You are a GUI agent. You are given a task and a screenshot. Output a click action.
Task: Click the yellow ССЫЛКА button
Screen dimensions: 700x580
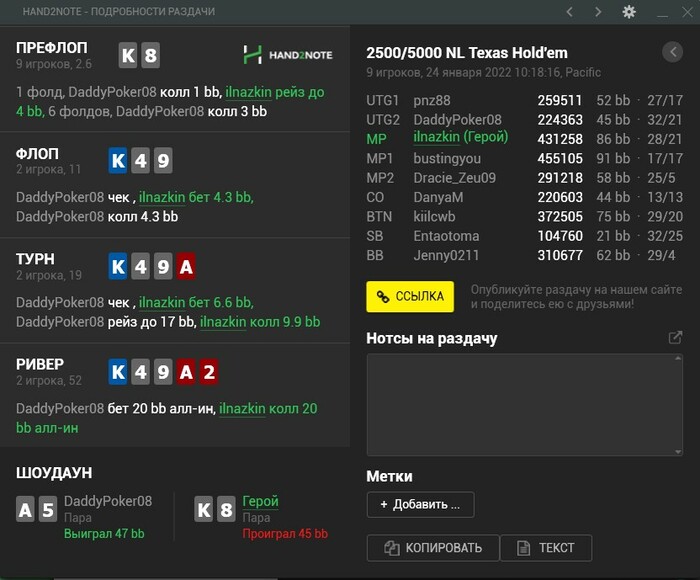tap(410, 296)
